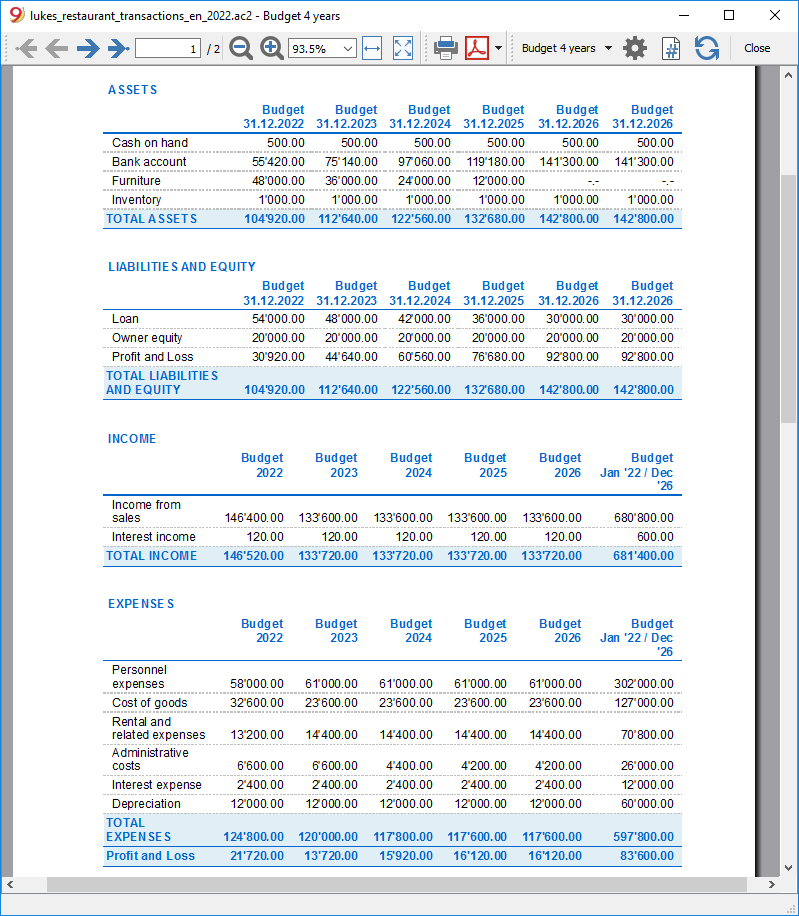
Task: Click total expenses value 597'800.00
Action: coord(643,837)
